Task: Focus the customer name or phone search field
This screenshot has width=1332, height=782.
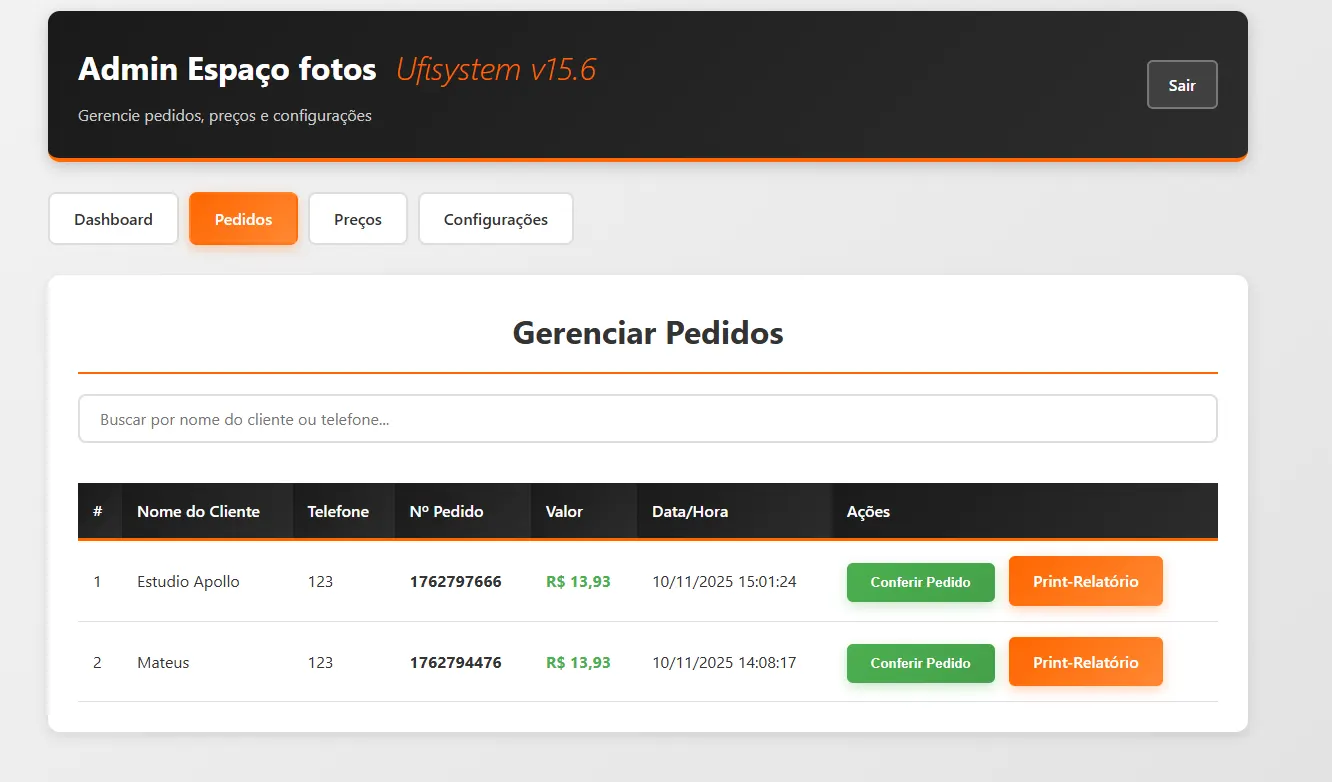Action: pos(647,419)
